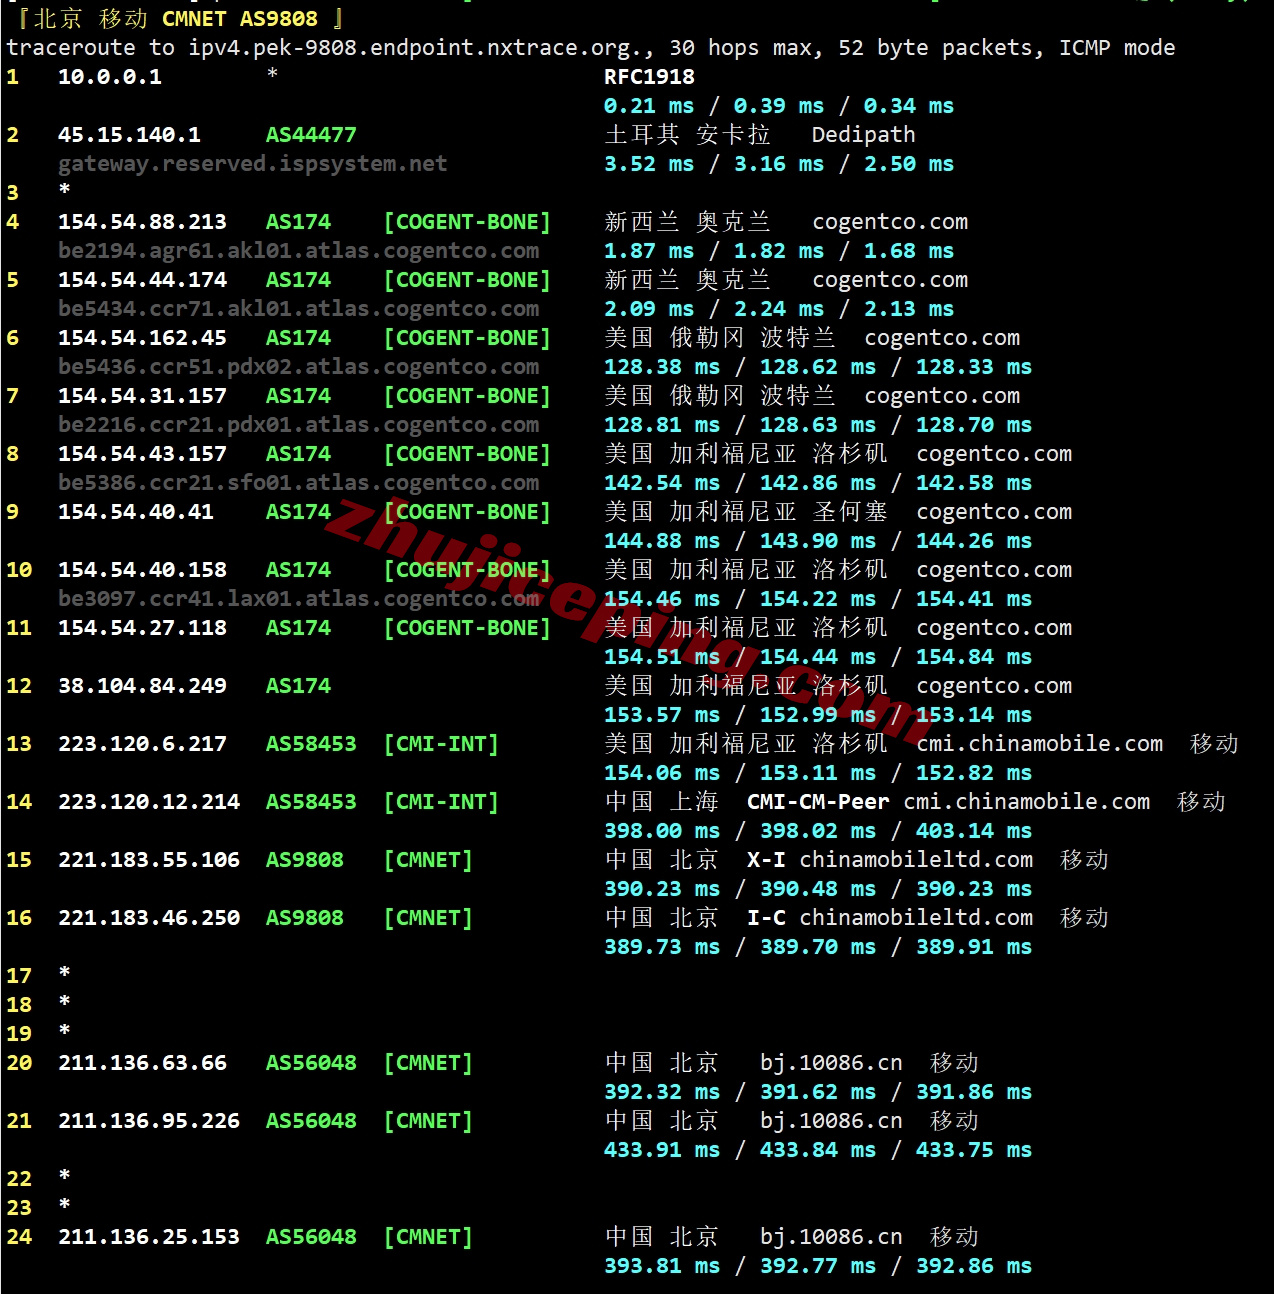Image resolution: width=1274 pixels, height=1294 pixels.
Task: Select IP 154.54.88.213 on hop 4
Action: tap(142, 222)
